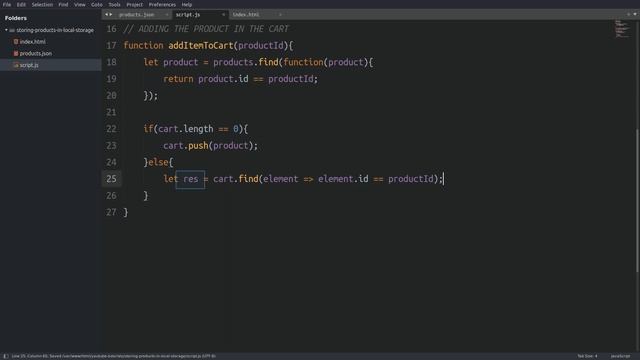Open index.html from the sidebar
The height and width of the screenshot is (360, 640).
[x=33, y=42]
